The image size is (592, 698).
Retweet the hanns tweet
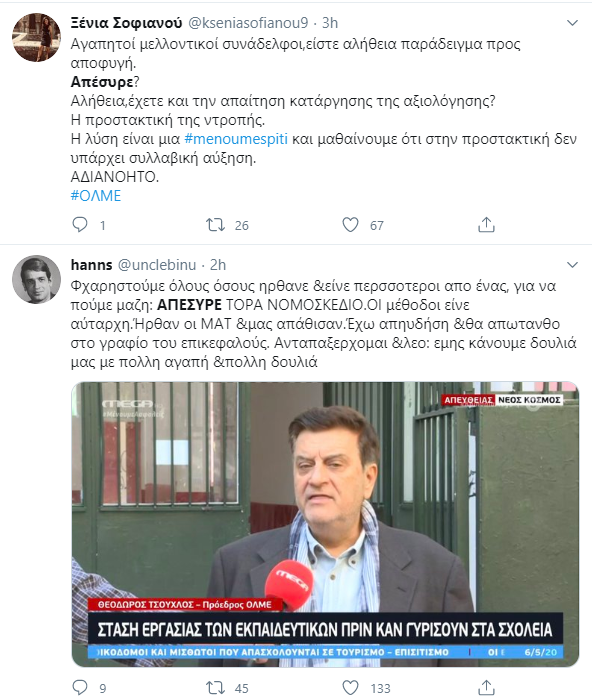(x=215, y=688)
